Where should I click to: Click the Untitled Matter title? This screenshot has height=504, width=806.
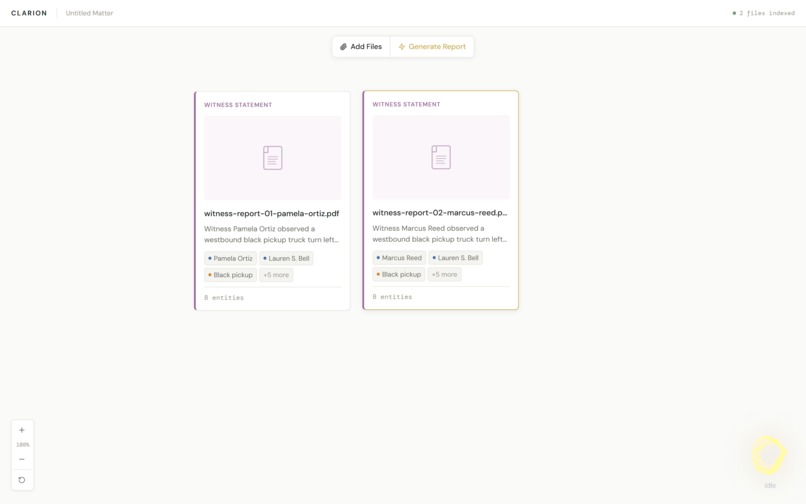pos(89,13)
